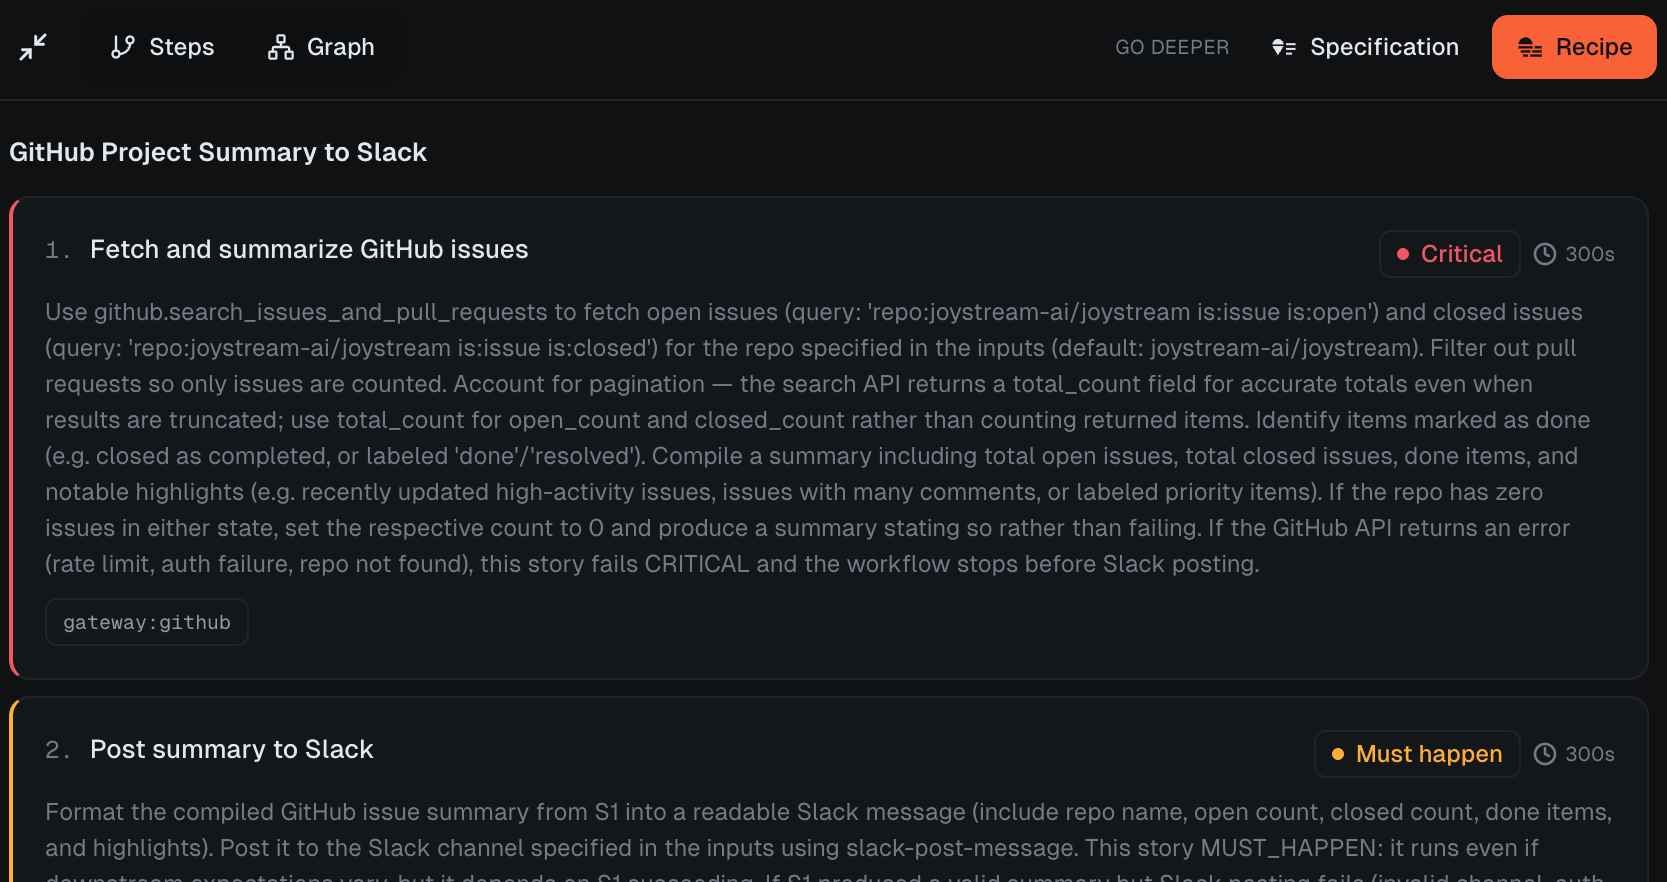Select the gateway:github tag

point(147,622)
